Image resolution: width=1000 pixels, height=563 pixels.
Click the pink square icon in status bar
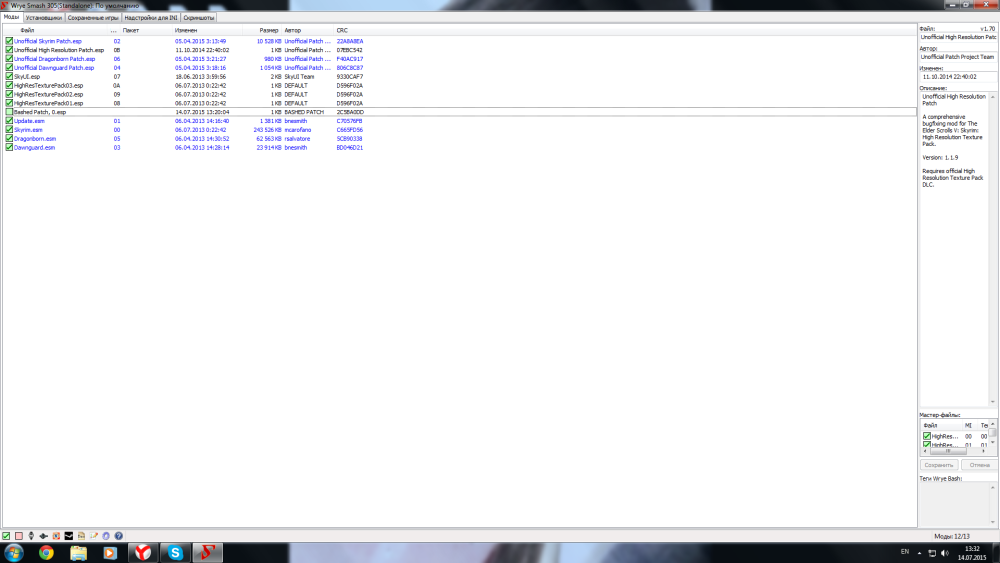pyautogui.click(x=18, y=536)
